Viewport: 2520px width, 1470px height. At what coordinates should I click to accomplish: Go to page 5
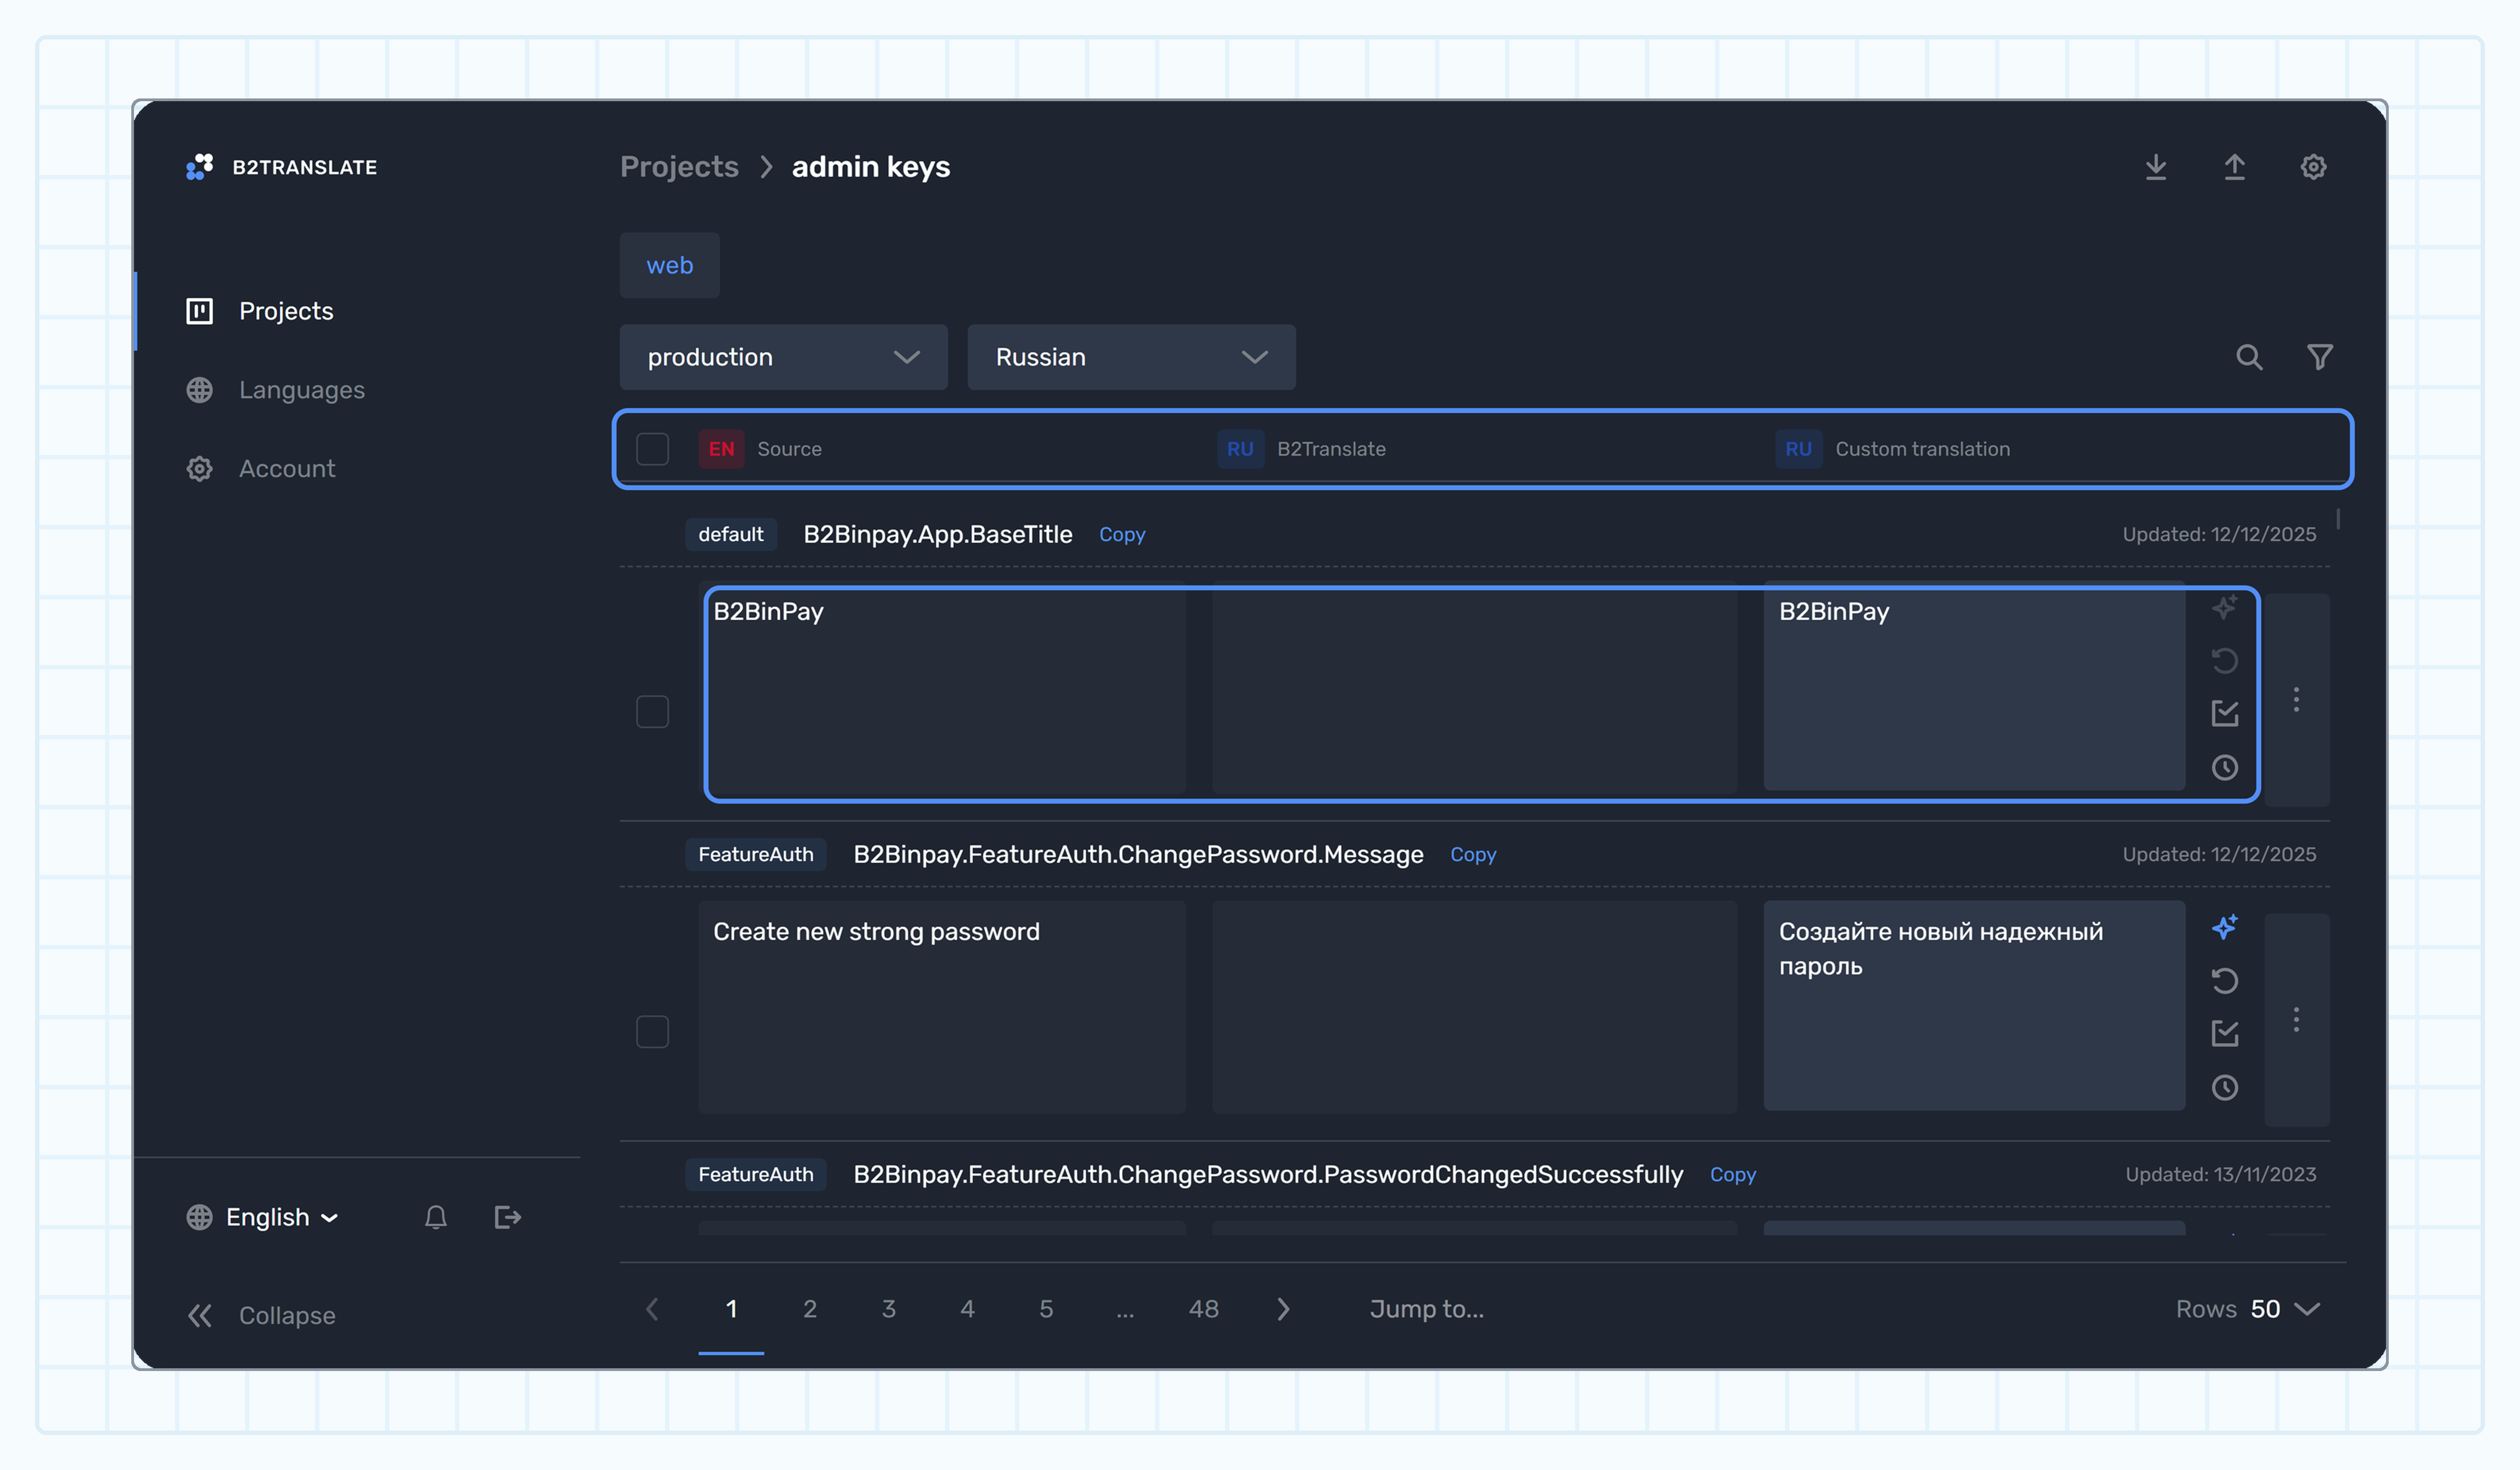pos(1046,1309)
